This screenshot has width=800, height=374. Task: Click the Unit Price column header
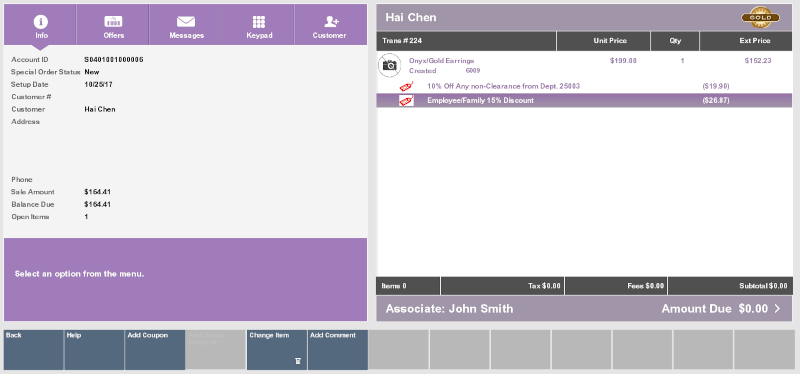click(x=604, y=41)
